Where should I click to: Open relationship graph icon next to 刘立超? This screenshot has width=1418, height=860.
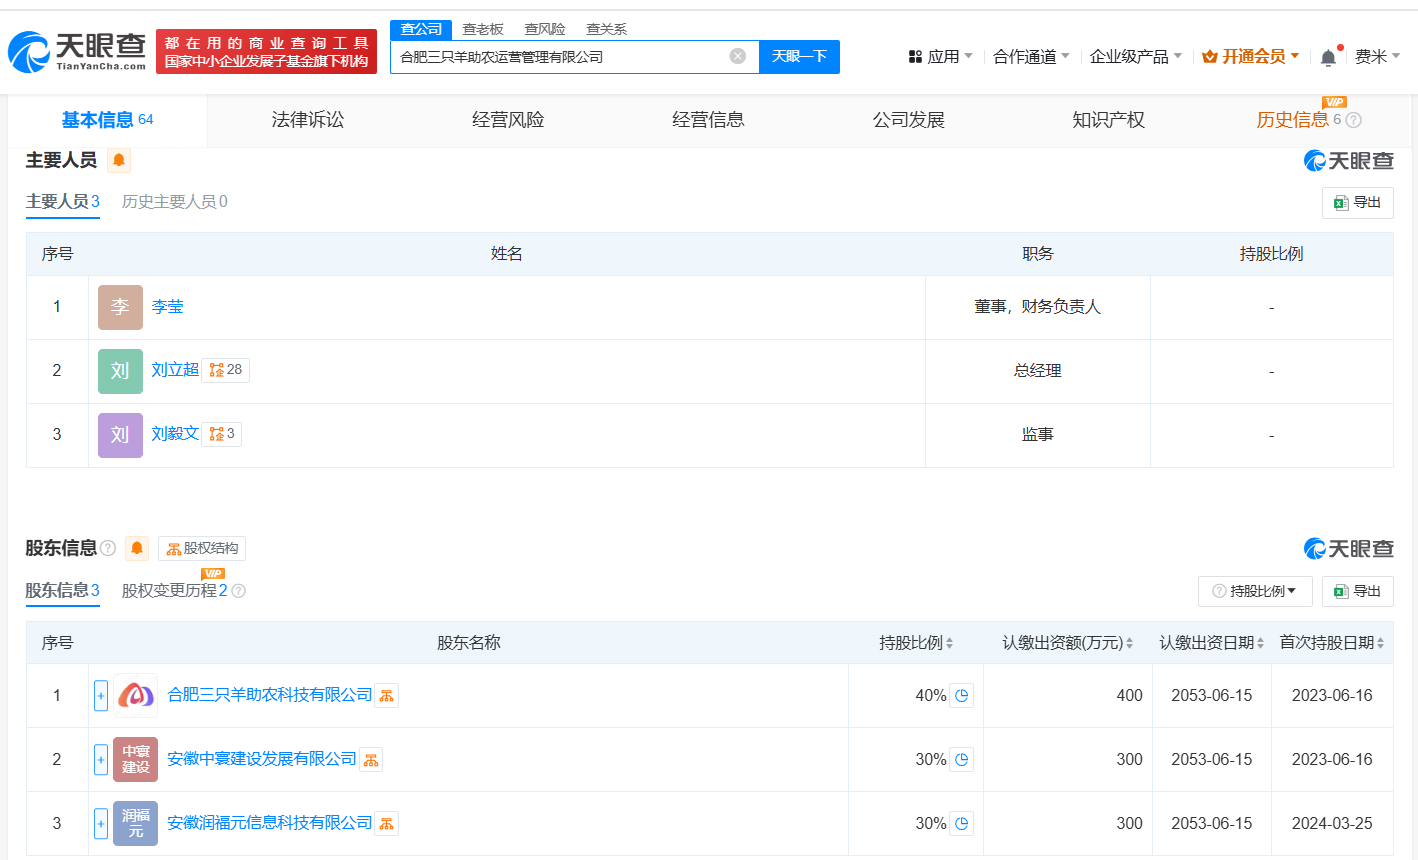217,370
